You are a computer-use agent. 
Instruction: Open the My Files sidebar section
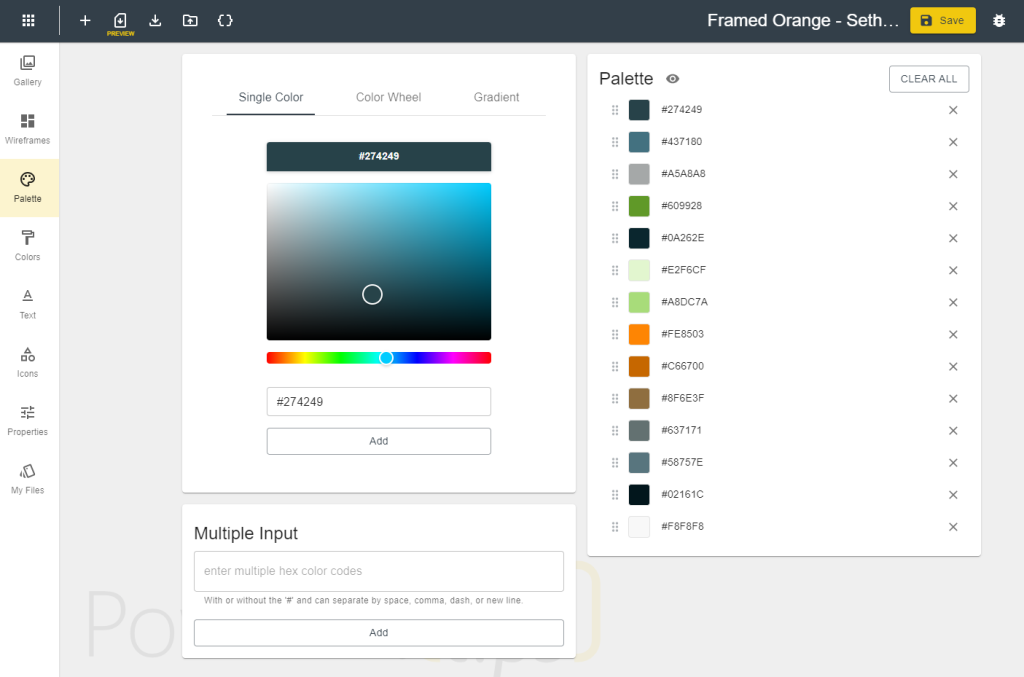click(x=27, y=479)
